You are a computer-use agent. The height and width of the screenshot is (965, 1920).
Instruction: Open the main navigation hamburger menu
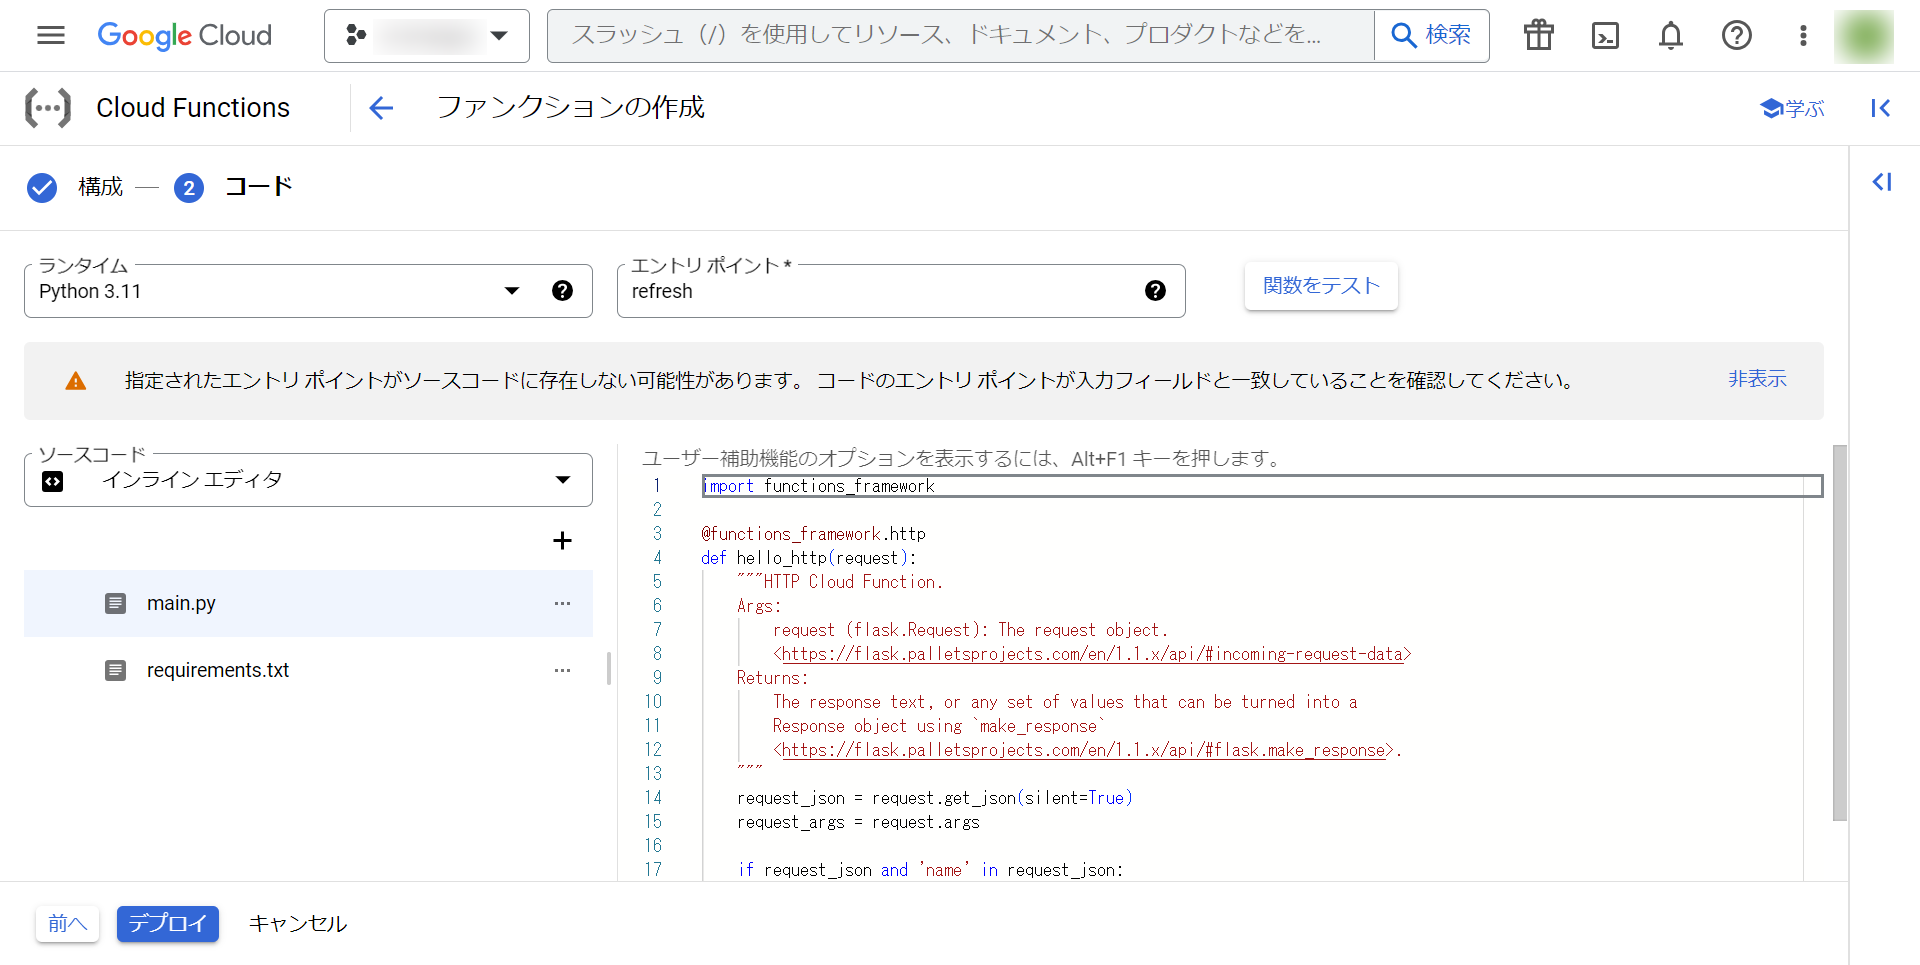pos(50,36)
